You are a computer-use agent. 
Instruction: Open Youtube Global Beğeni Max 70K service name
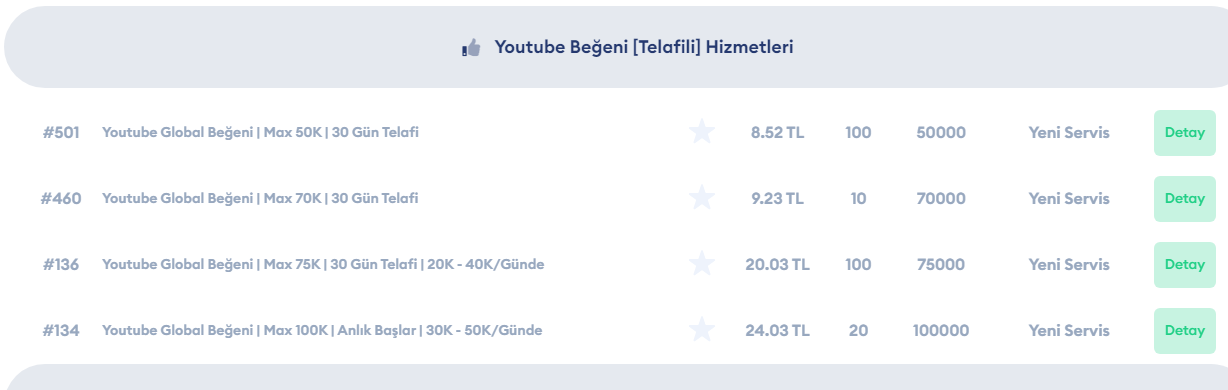(260, 198)
